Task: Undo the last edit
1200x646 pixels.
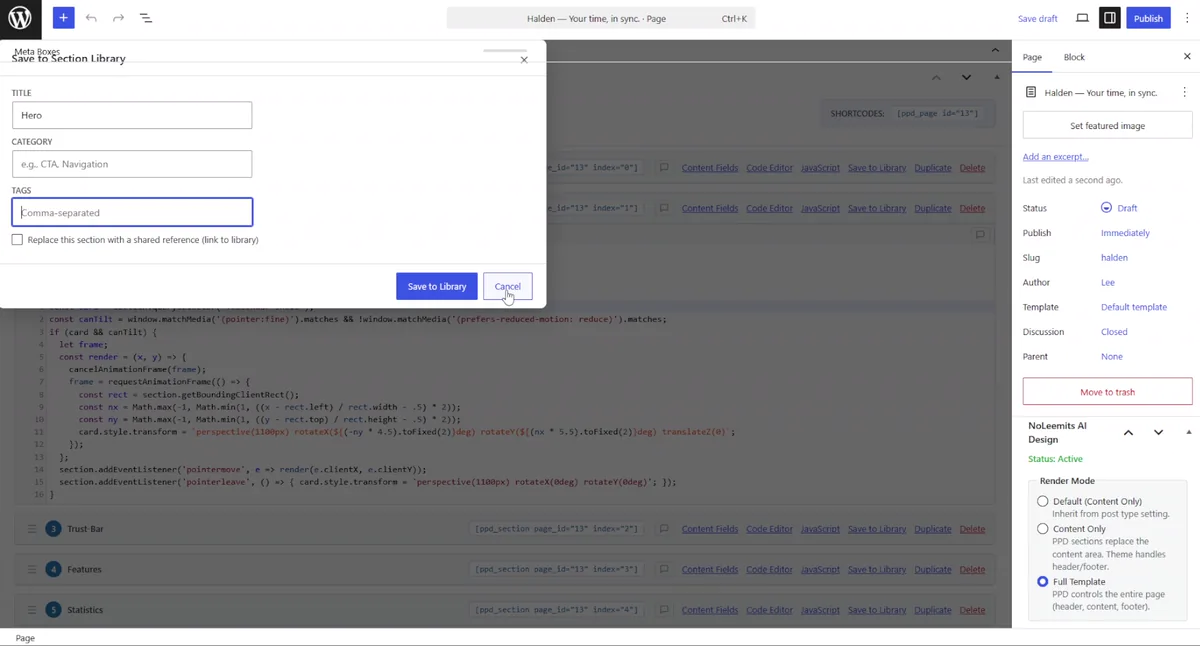Action: [91, 18]
